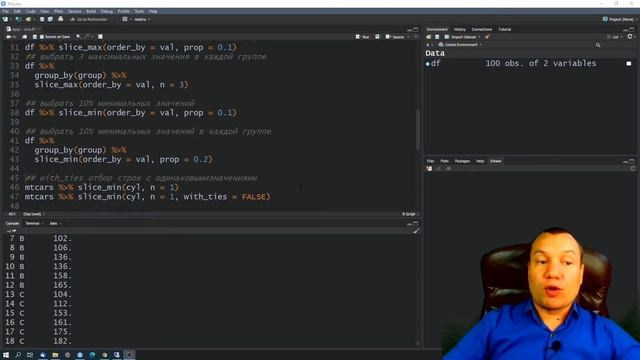
Task: Click the Find/Replace magnifier icon in editor
Action: pyautogui.click(x=78, y=37)
